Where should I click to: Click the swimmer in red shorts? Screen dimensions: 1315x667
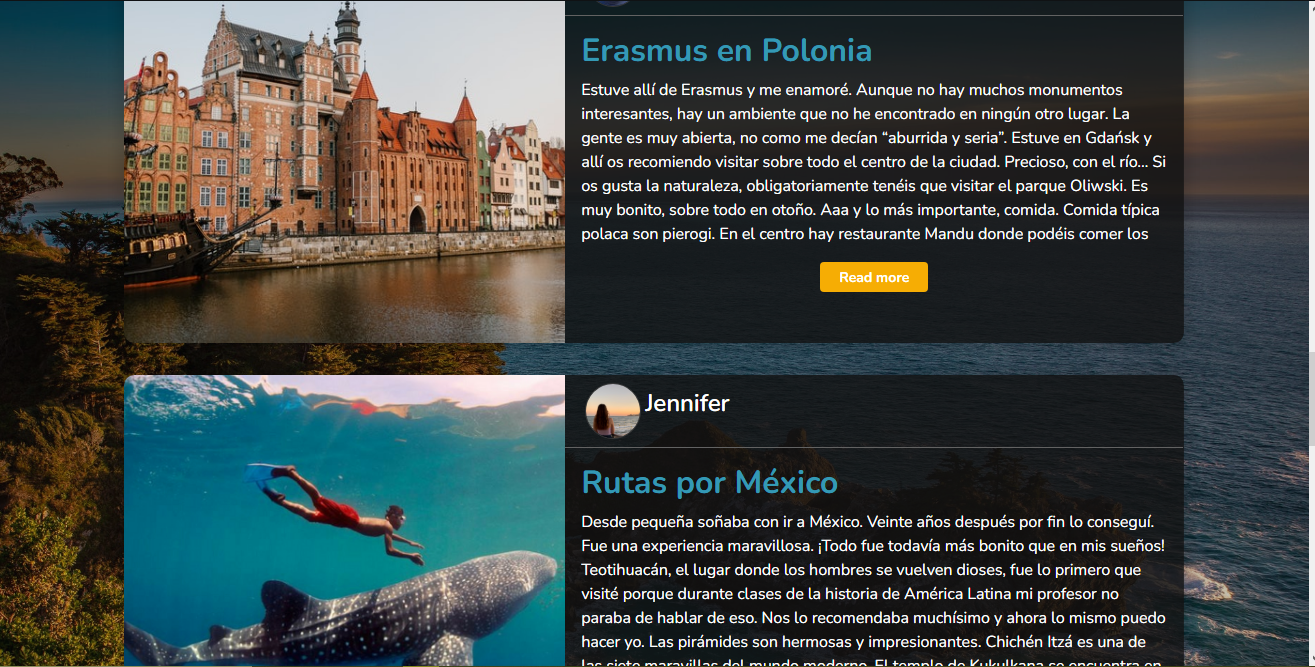pyautogui.click(x=336, y=512)
